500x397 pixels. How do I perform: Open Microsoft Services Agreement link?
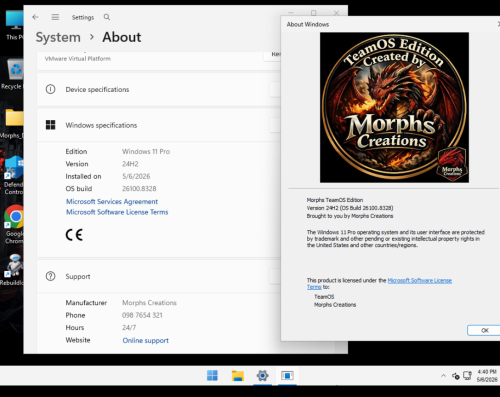pos(112,201)
